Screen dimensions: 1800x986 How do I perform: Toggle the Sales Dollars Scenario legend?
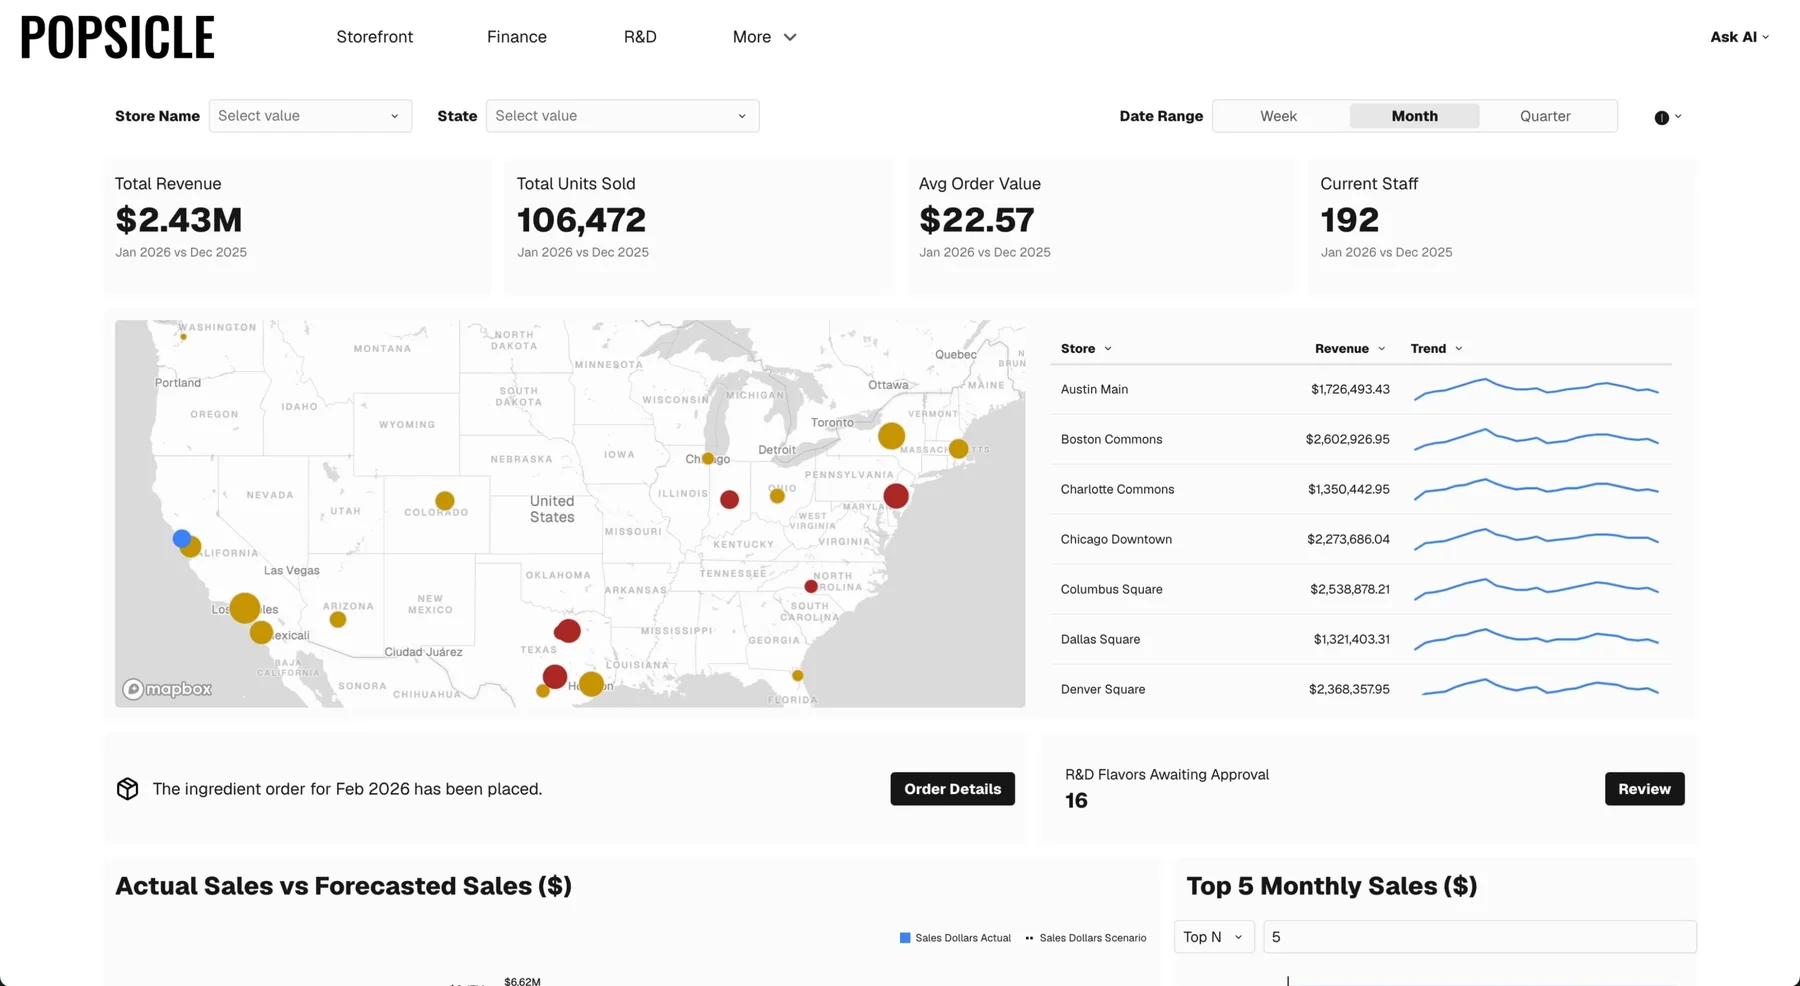pyautogui.click(x=1085, y=938)
